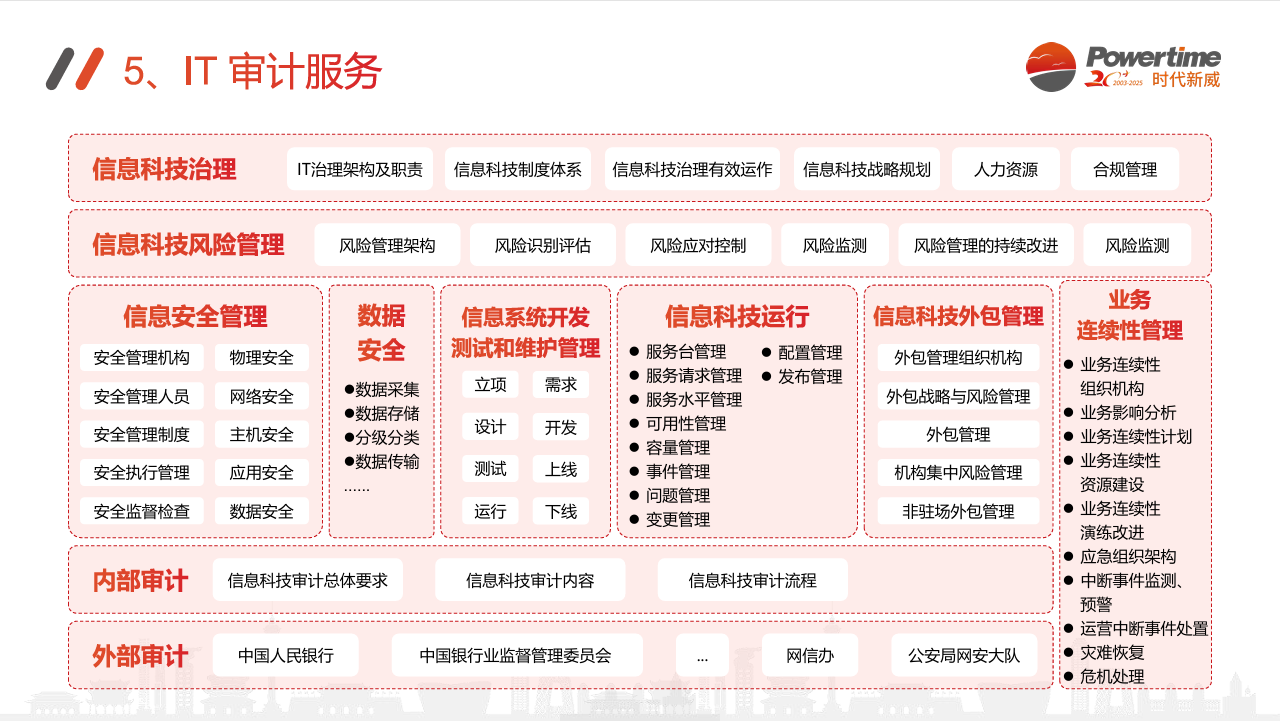Select the 中国人民银行 box
1280x721 pixels.
click(x=286, y=656)
